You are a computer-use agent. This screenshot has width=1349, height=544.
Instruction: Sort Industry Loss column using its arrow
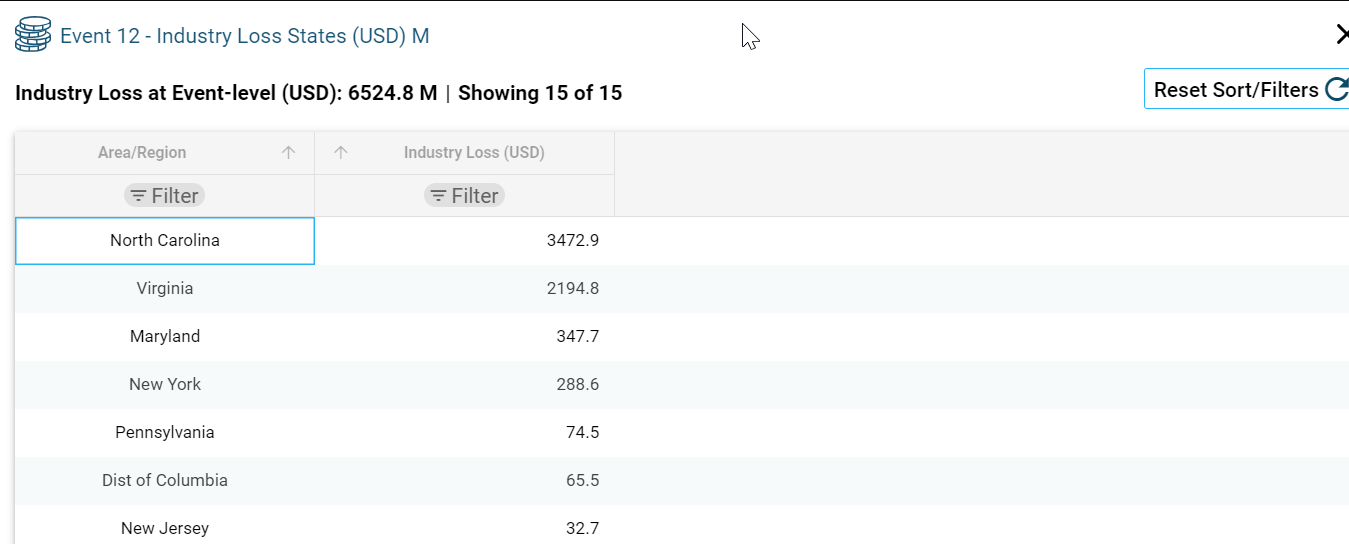tap(341, 153)
